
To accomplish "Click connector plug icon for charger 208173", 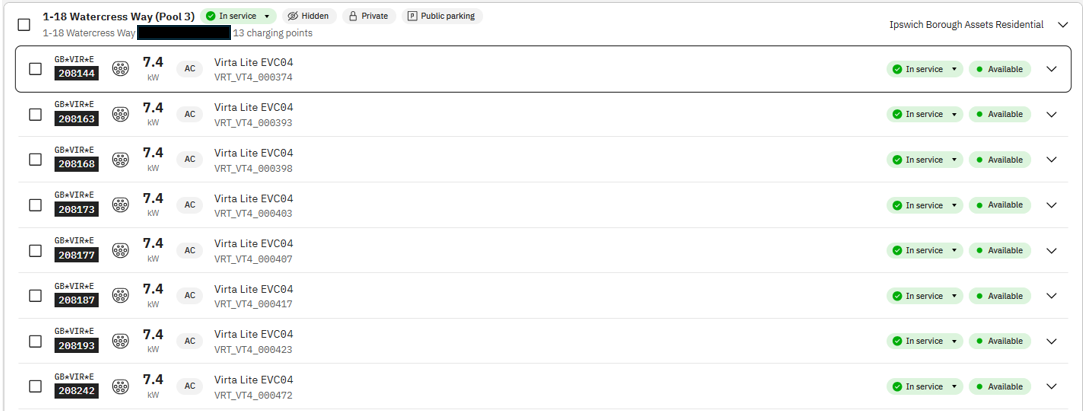I will [x=121, y=205].
